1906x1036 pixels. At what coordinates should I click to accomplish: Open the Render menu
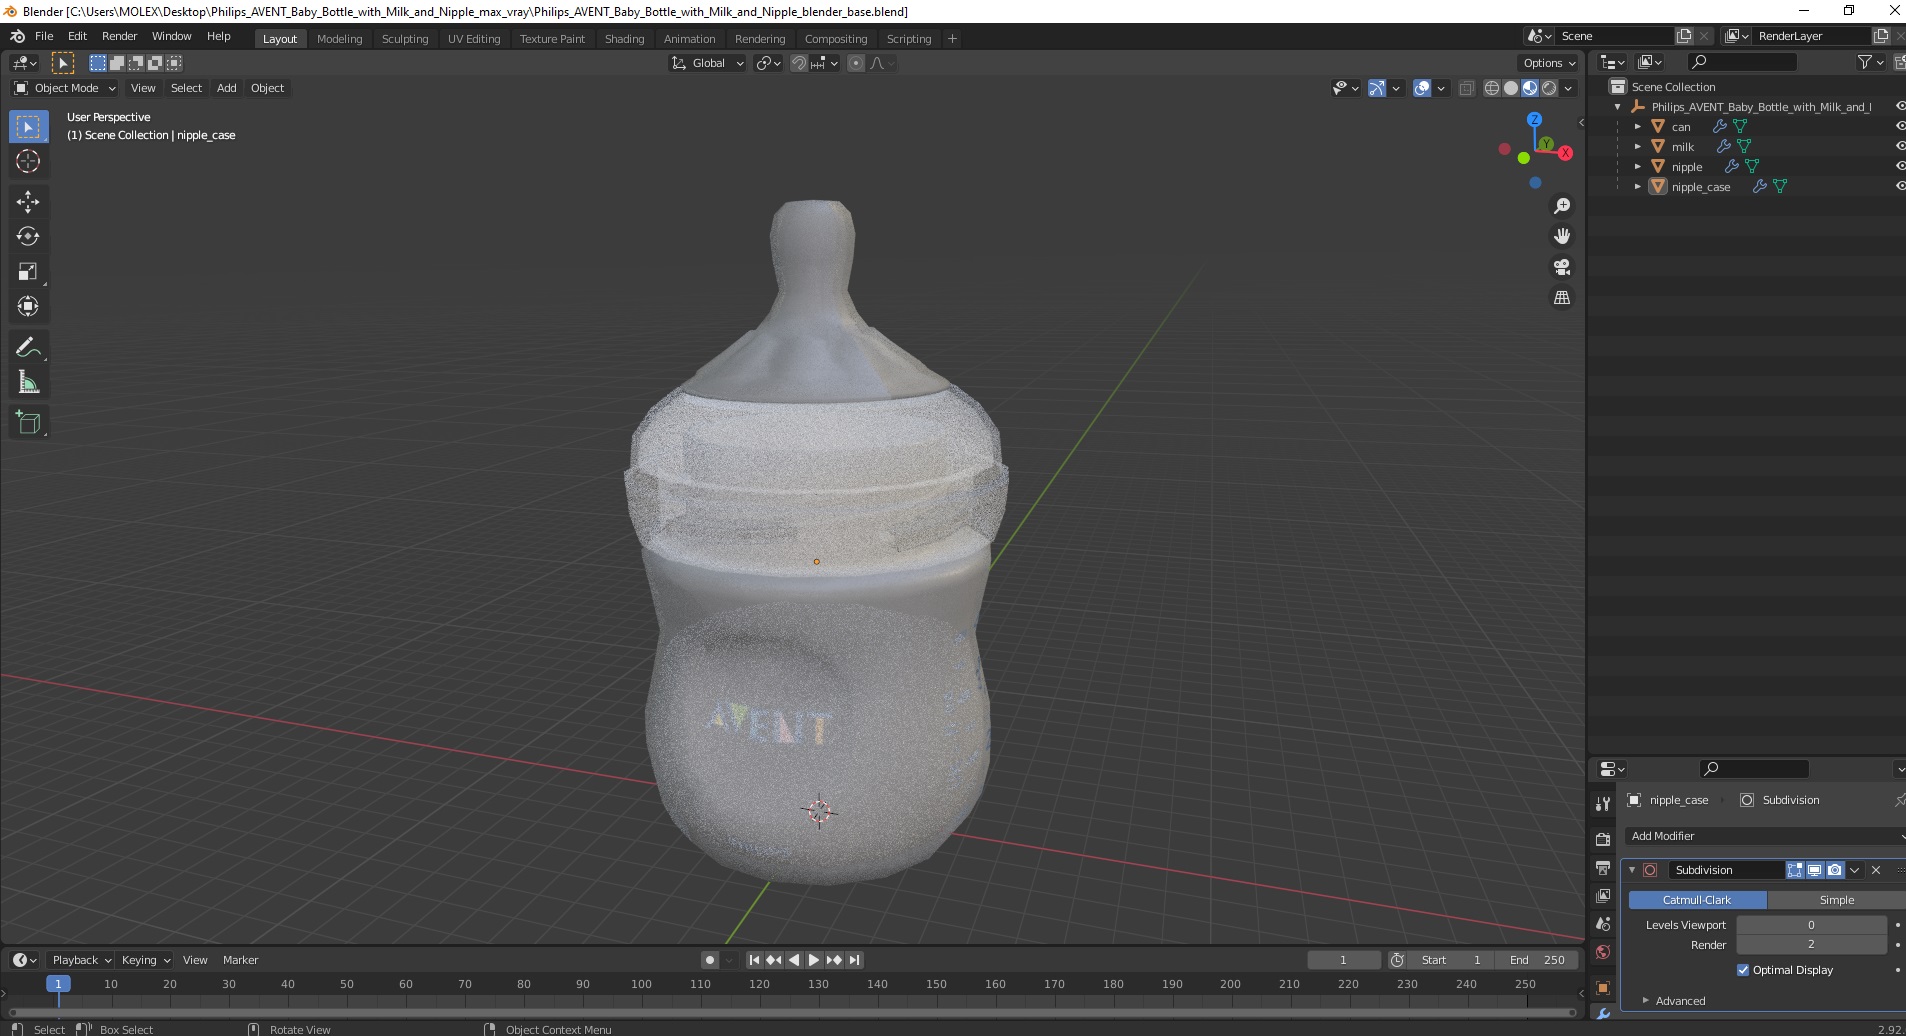(119, 36)
